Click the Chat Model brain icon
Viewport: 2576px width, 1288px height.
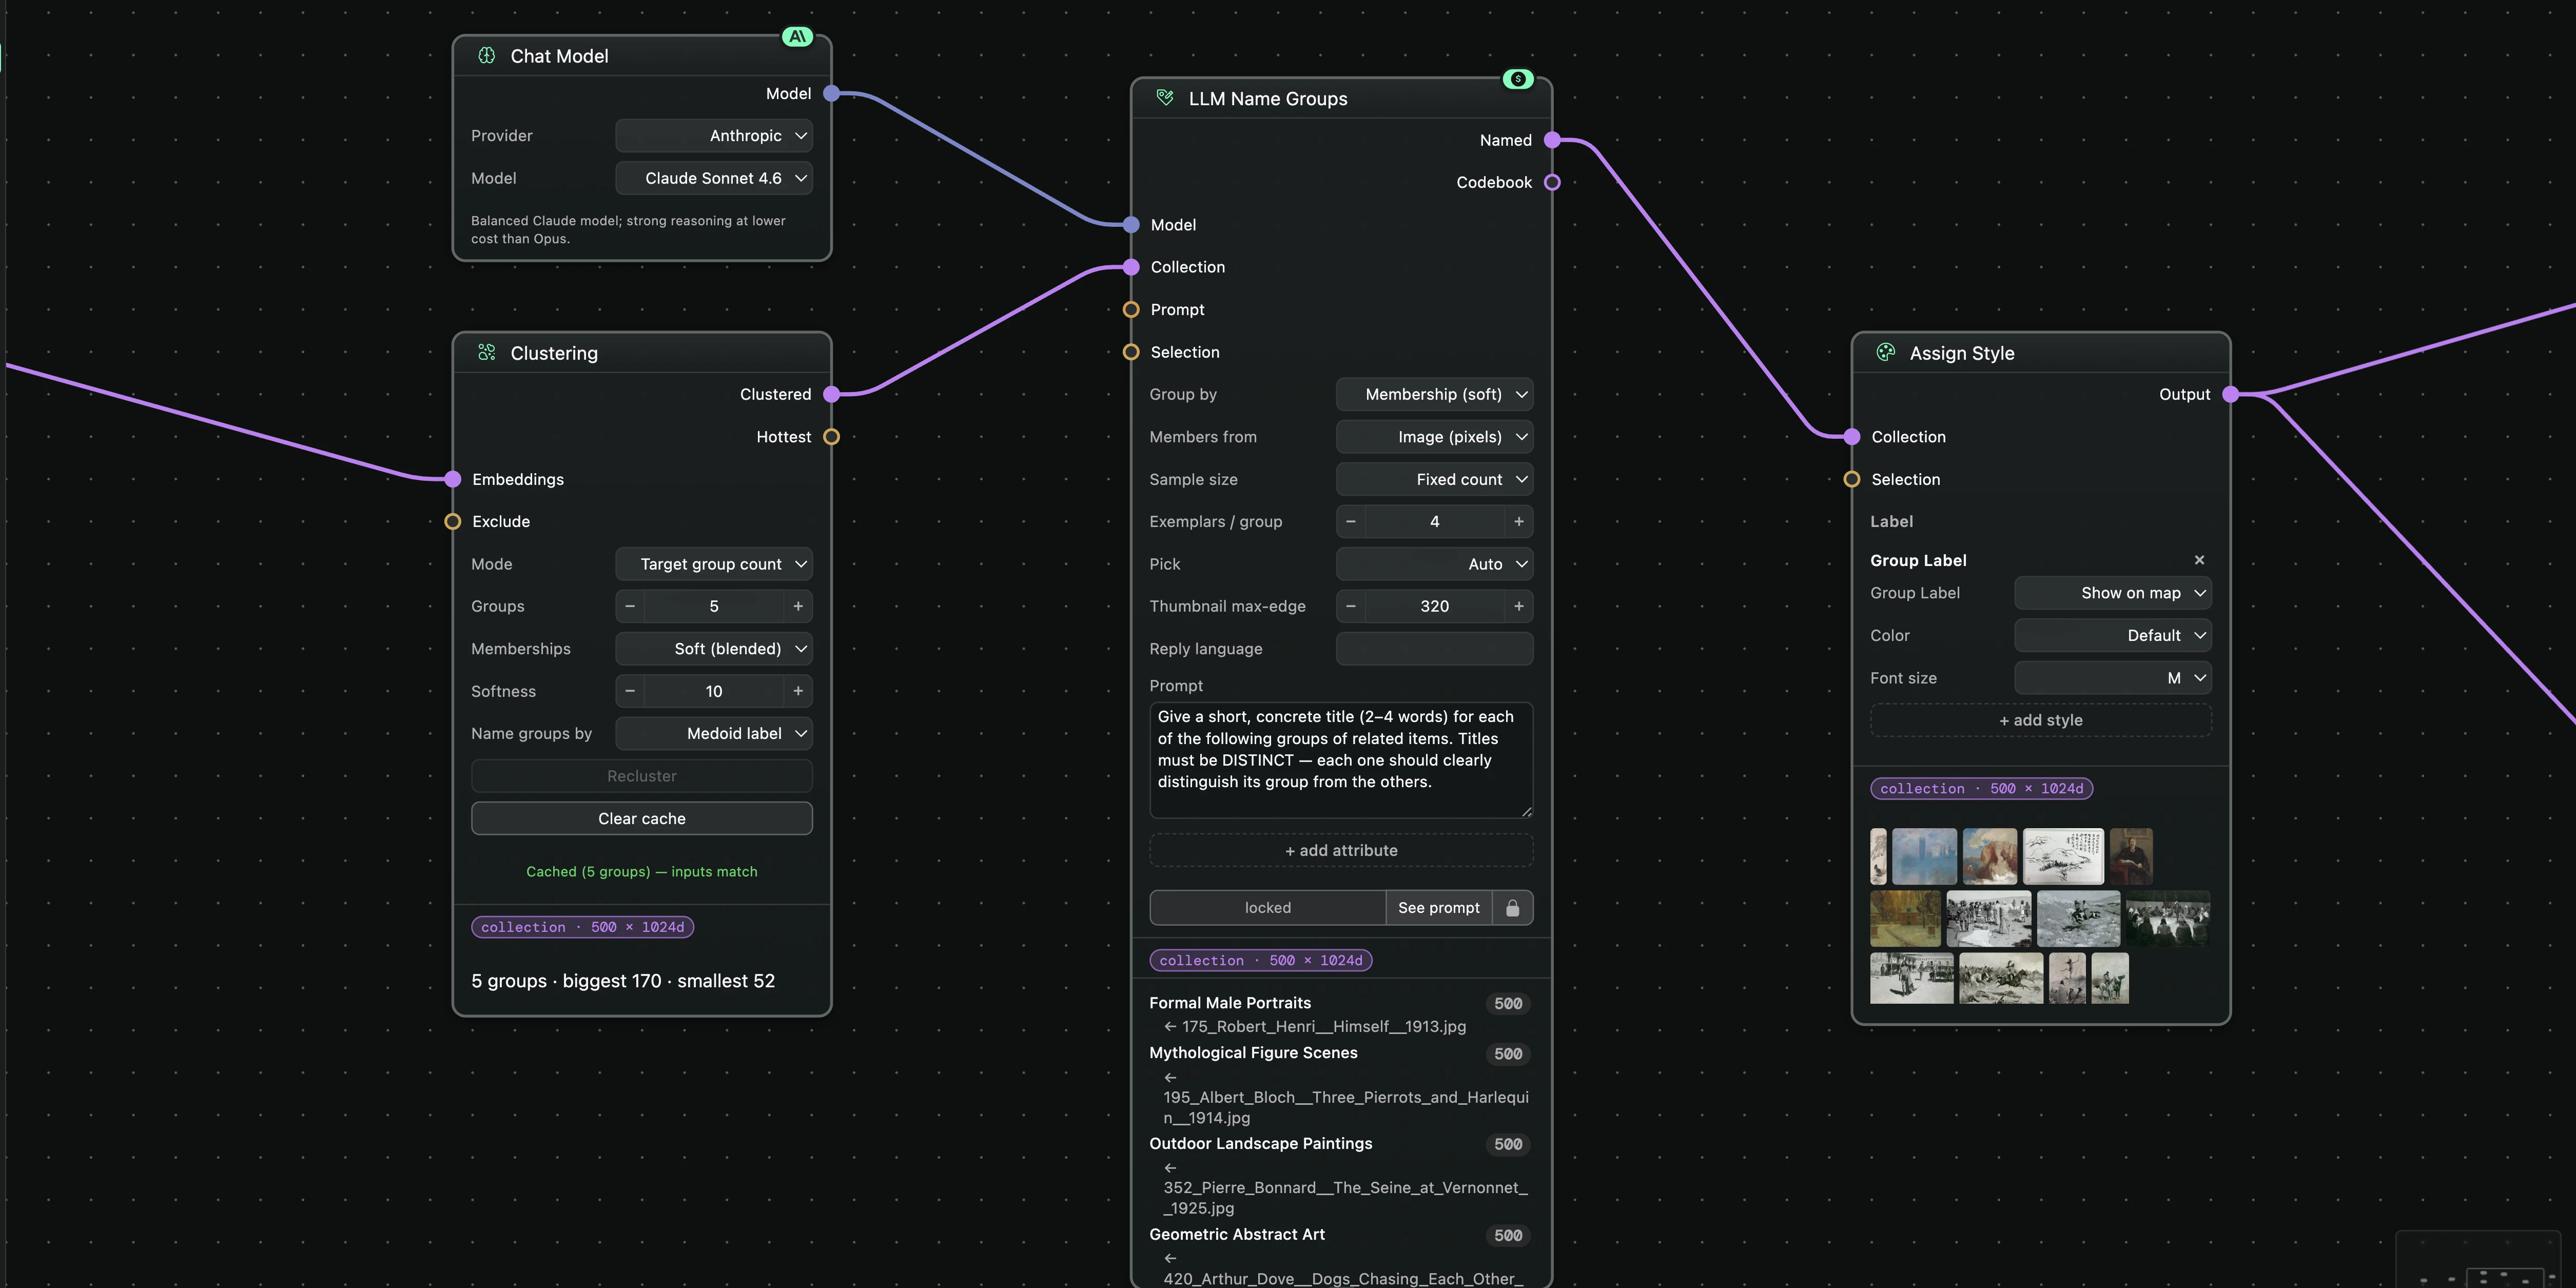(x=487, y=56)
